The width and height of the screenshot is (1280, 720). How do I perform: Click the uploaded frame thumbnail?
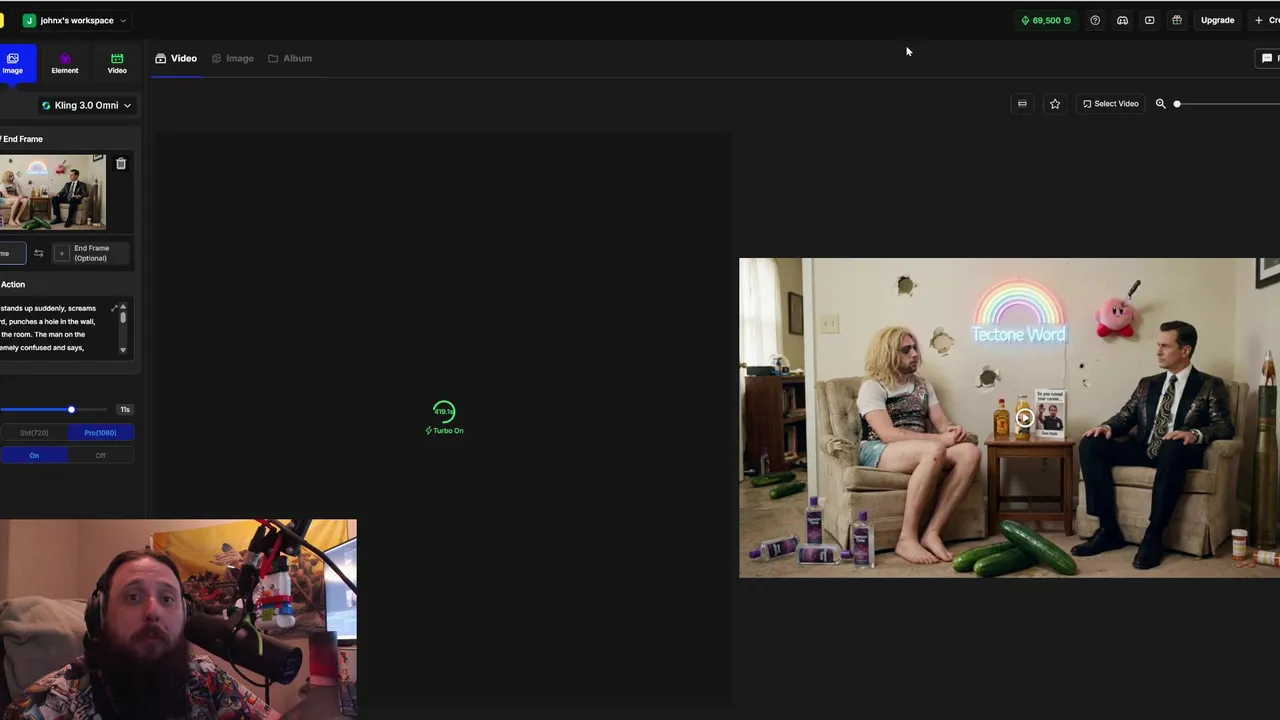point(52,191)
